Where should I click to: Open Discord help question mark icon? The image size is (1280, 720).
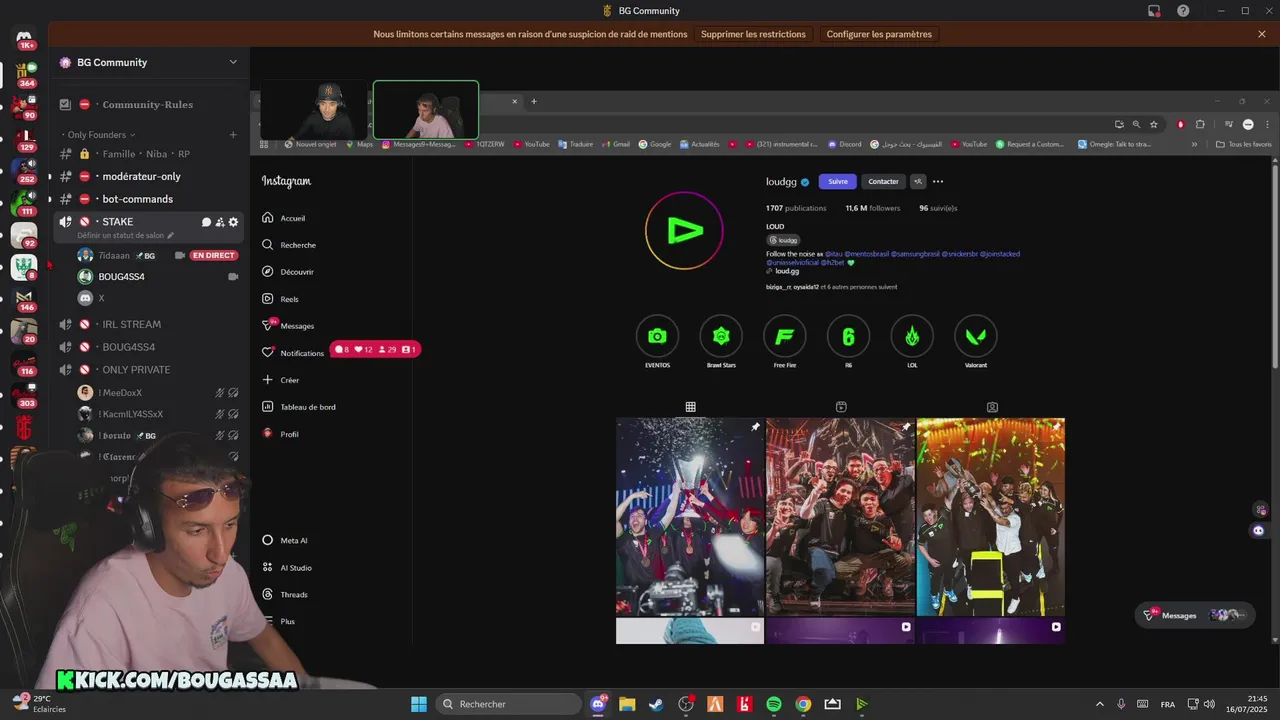tap(1183, 11)
